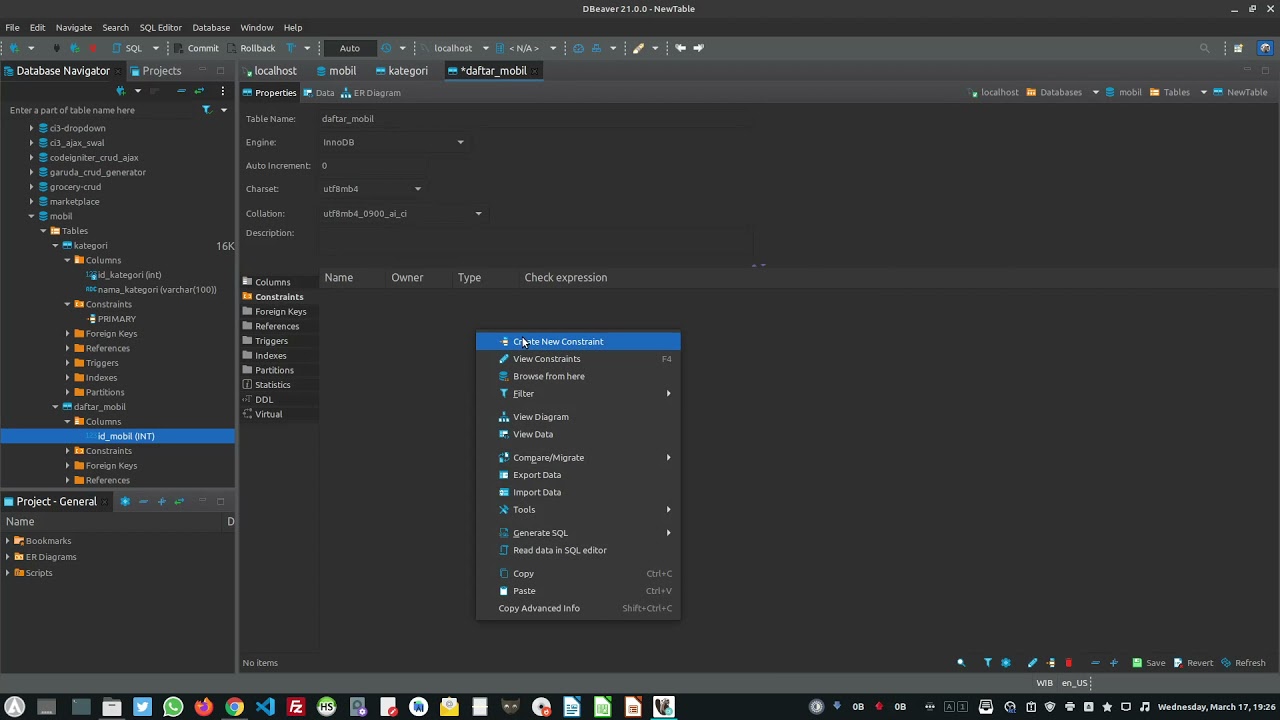Select the Scripts project folder

(32, 573)
